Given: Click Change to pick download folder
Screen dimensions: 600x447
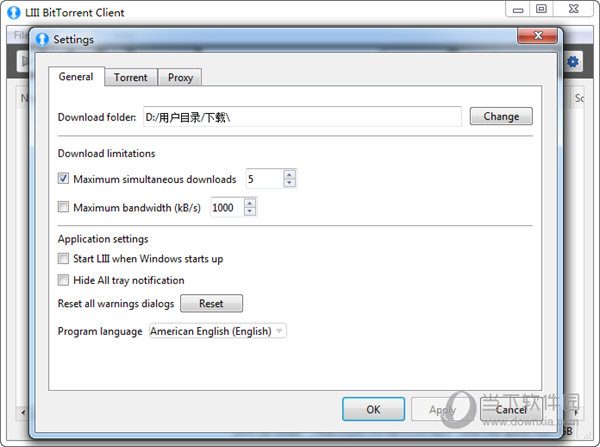Looking at the screenshot, I should coord(501,116).
